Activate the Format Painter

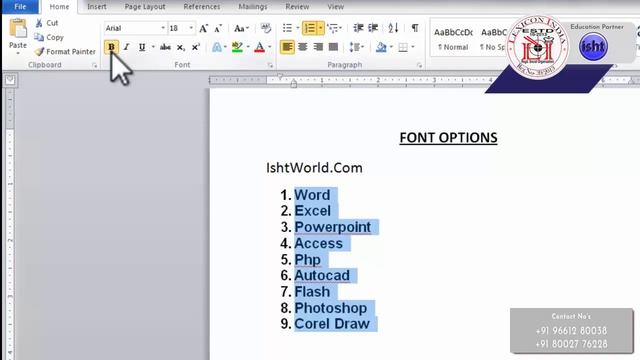point(65,51)
